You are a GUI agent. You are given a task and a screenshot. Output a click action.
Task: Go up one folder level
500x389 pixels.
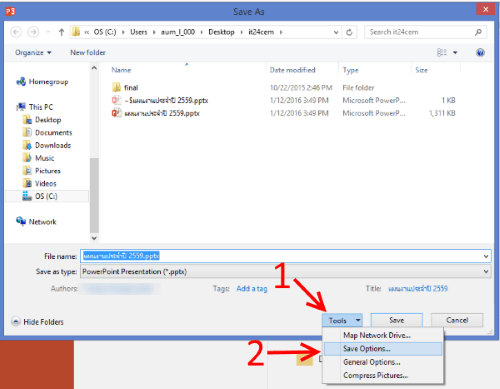pos(61,32)
